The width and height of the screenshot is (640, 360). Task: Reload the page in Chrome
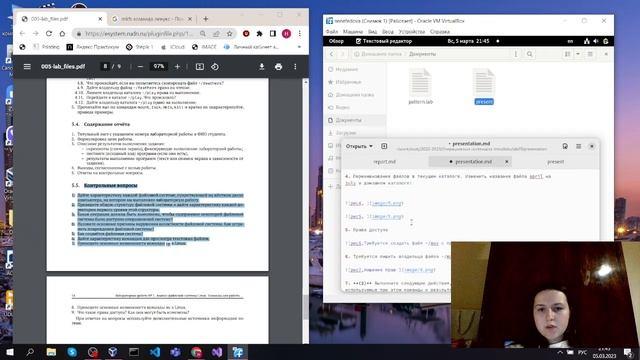point(49,33)
